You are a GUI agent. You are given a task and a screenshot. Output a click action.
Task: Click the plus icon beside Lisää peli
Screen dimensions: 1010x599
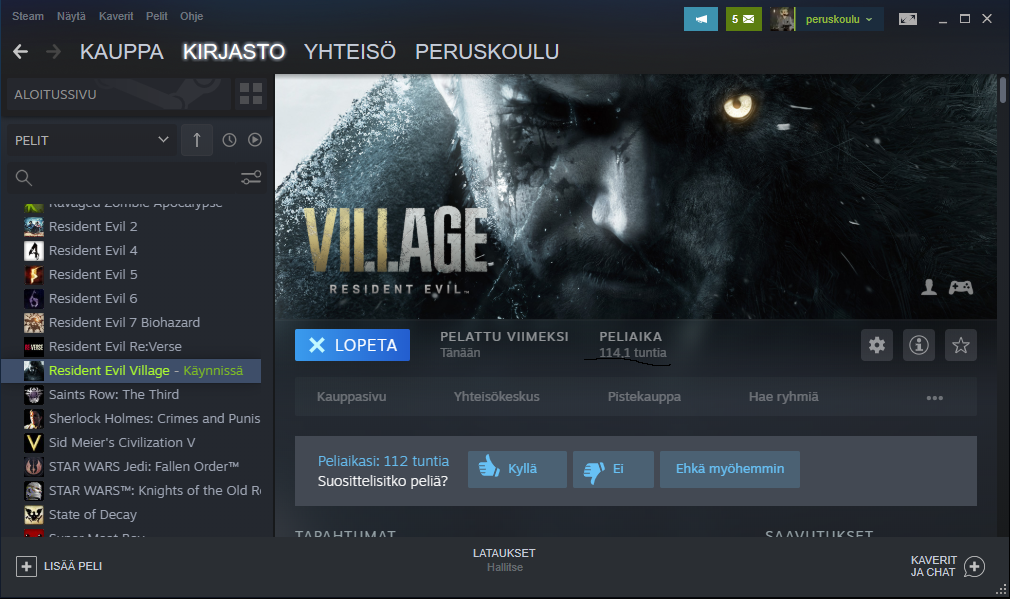coord(26,566)
